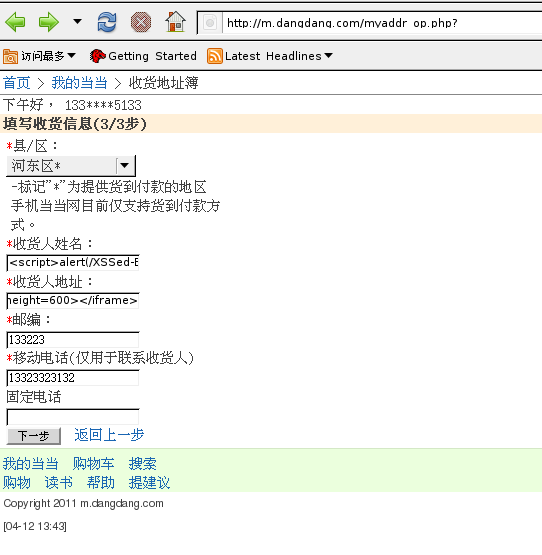Image resolution: width=542 pixels, height=555 pixels.
Task: Click the Copyright 2011 m.dangdang.com text
Action: [84, 503]
